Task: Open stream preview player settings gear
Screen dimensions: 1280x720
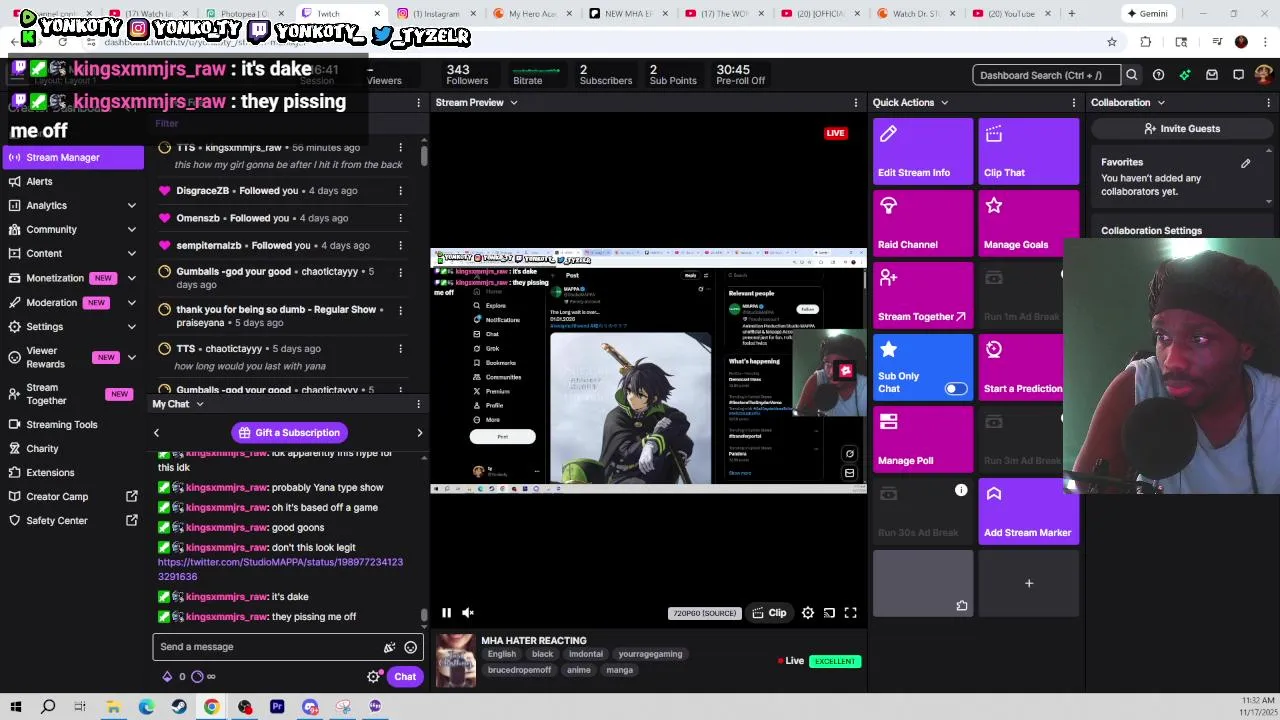Action: [808, 613]
